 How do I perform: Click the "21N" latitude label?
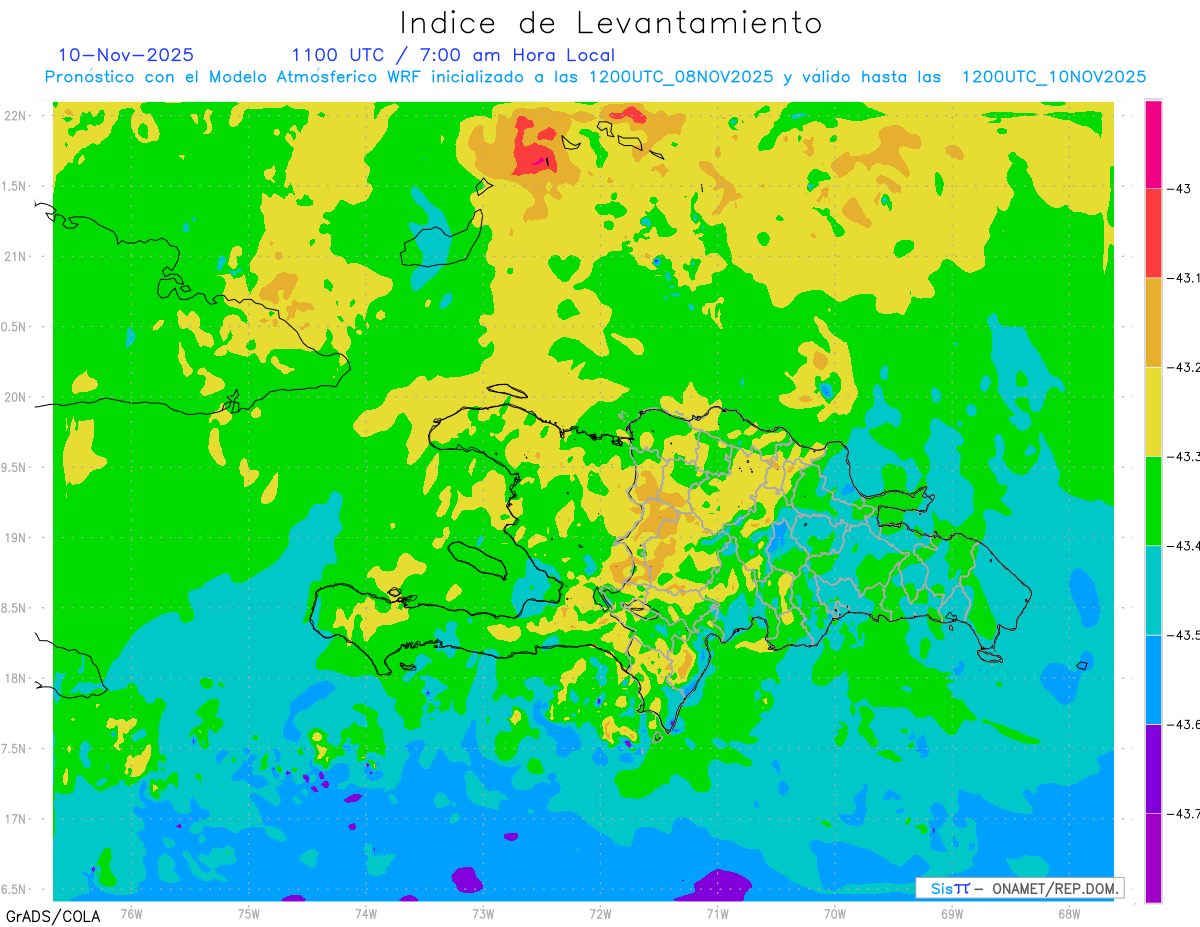pyautogui.click(x=17, y=256)
